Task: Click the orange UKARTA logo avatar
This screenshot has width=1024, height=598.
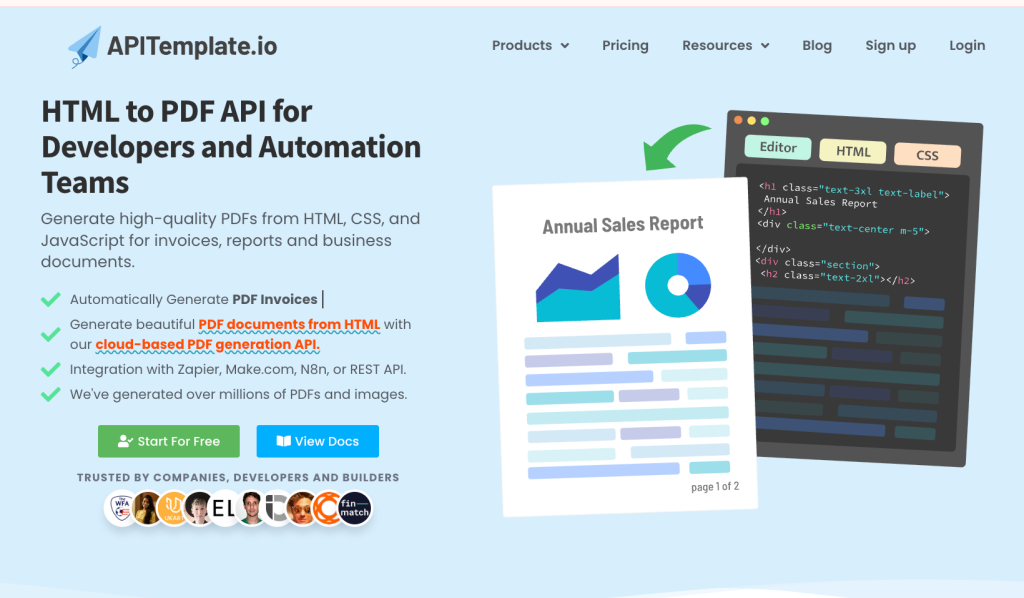Action: (173, 509)
